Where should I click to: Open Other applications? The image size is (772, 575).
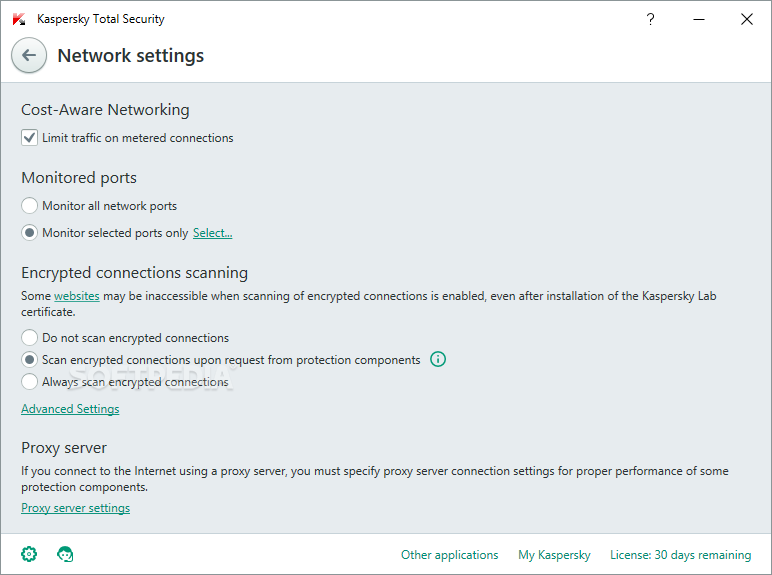(x=450, y=555)
